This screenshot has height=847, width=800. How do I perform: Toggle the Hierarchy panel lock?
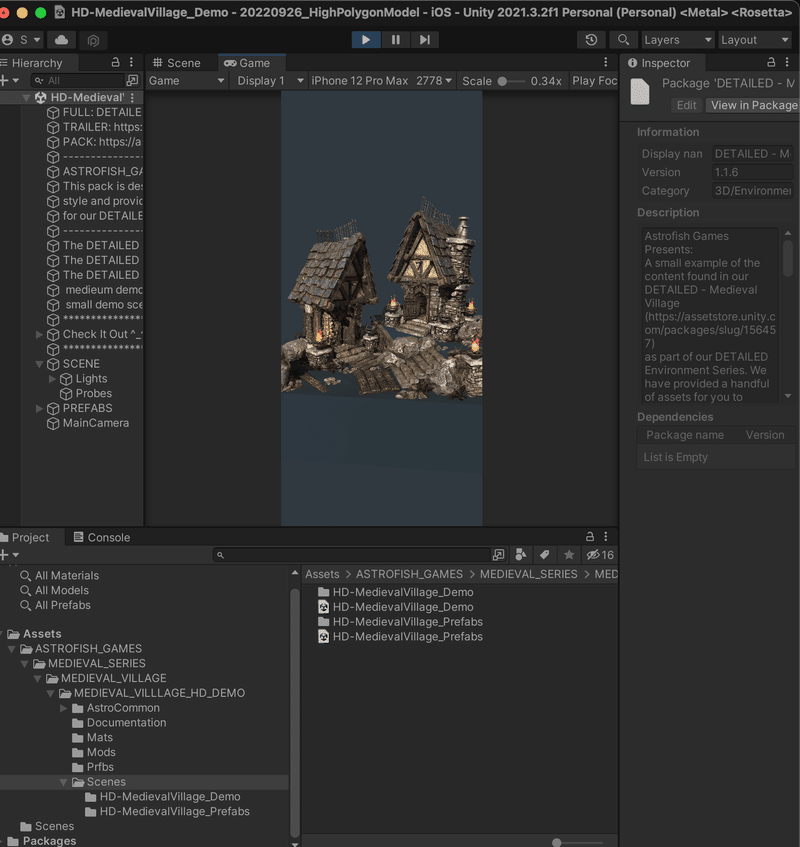(115, 63)
